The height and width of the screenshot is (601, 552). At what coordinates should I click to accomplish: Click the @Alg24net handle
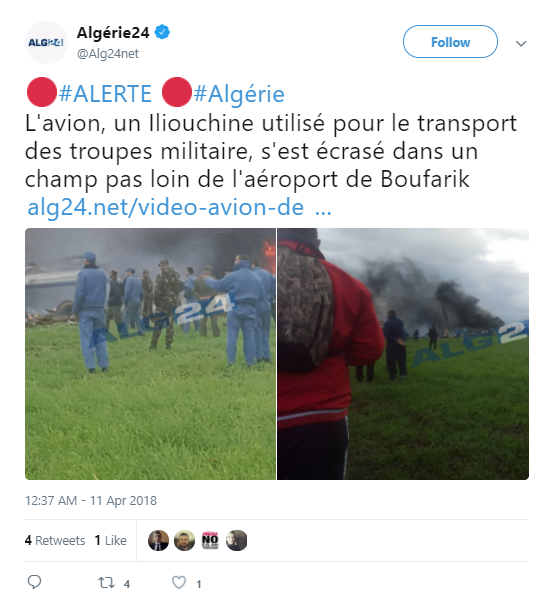tap(108, 54)
